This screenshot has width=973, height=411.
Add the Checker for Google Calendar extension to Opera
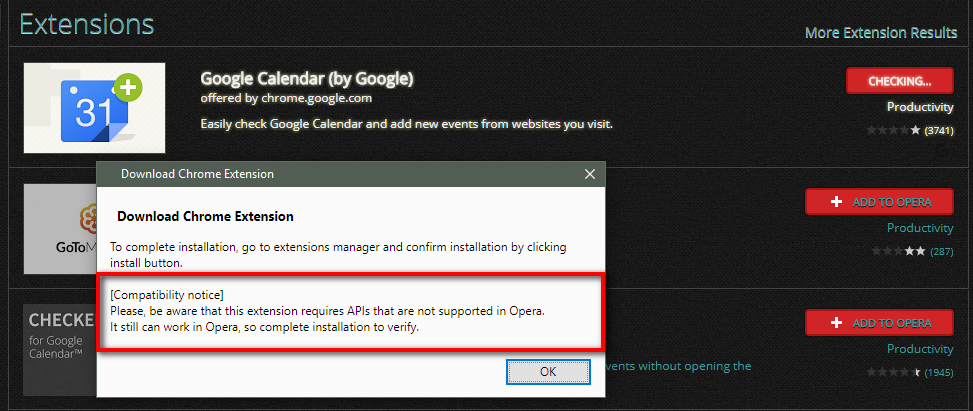[879, 323]
